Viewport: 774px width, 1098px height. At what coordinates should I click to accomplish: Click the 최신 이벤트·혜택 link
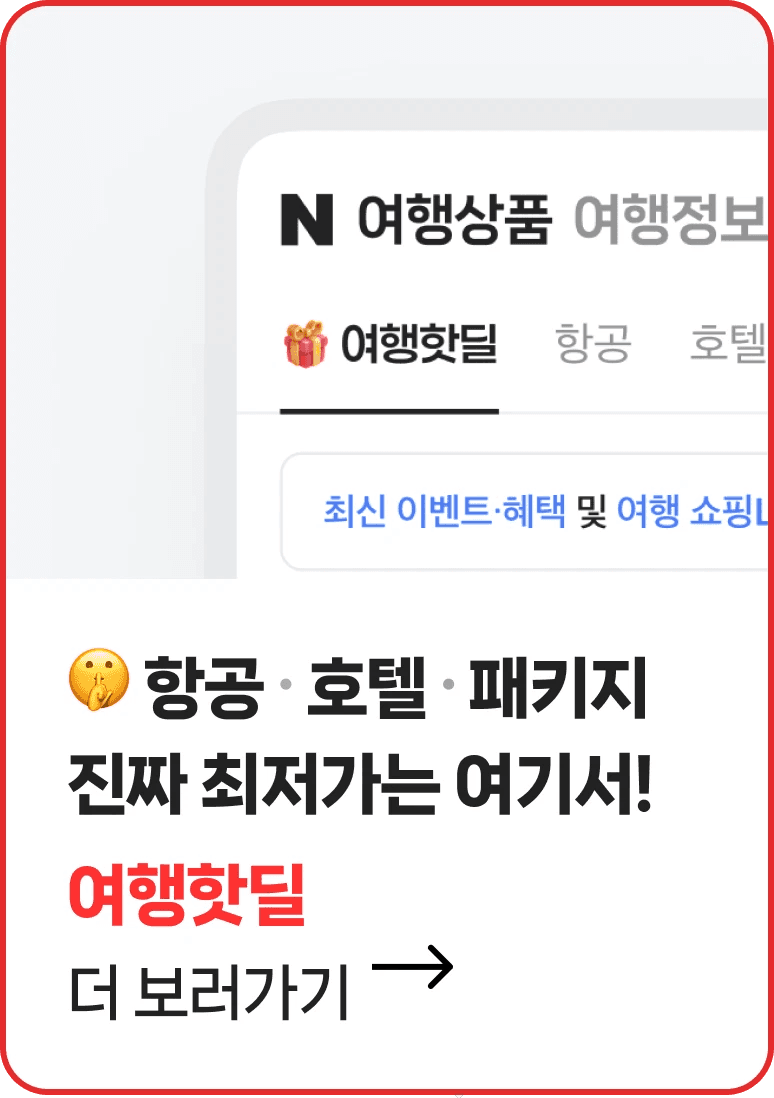tap(444, 510)
